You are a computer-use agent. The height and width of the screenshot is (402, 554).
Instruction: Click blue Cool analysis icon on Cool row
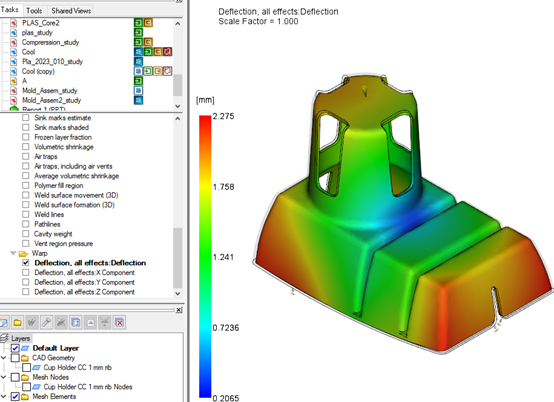pyautogui.click(x=138, y=52)
